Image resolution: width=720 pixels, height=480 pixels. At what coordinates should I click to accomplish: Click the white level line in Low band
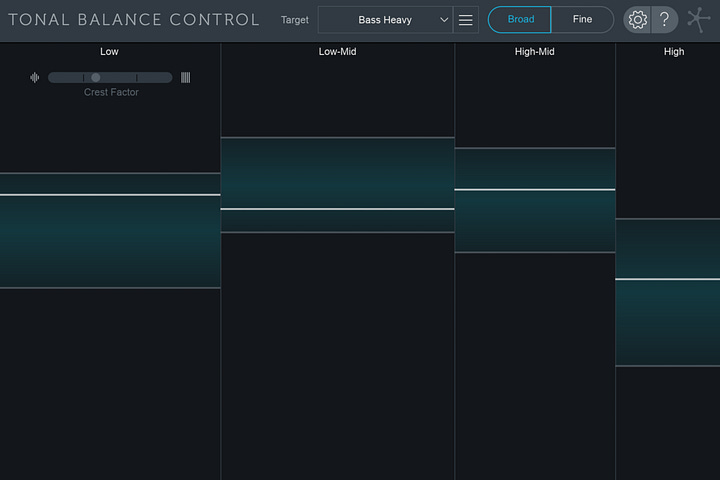tap(110, 195)
